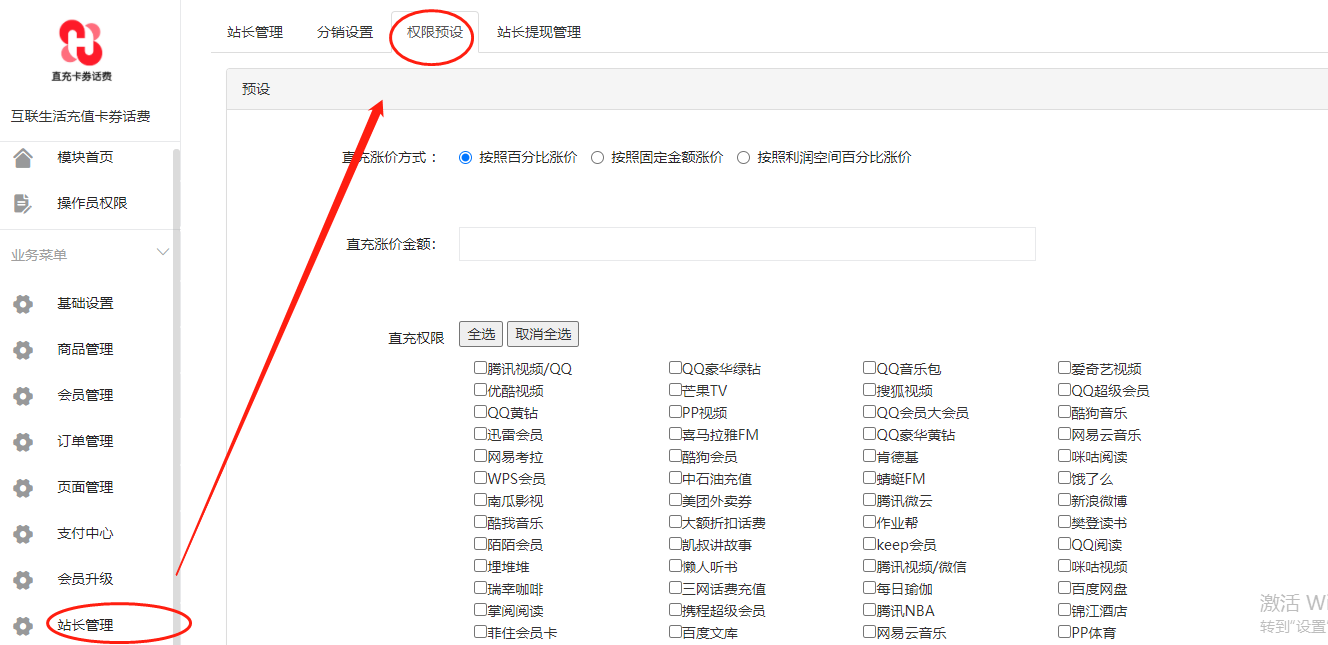Go to 基础设置 menu

(85, 303)
